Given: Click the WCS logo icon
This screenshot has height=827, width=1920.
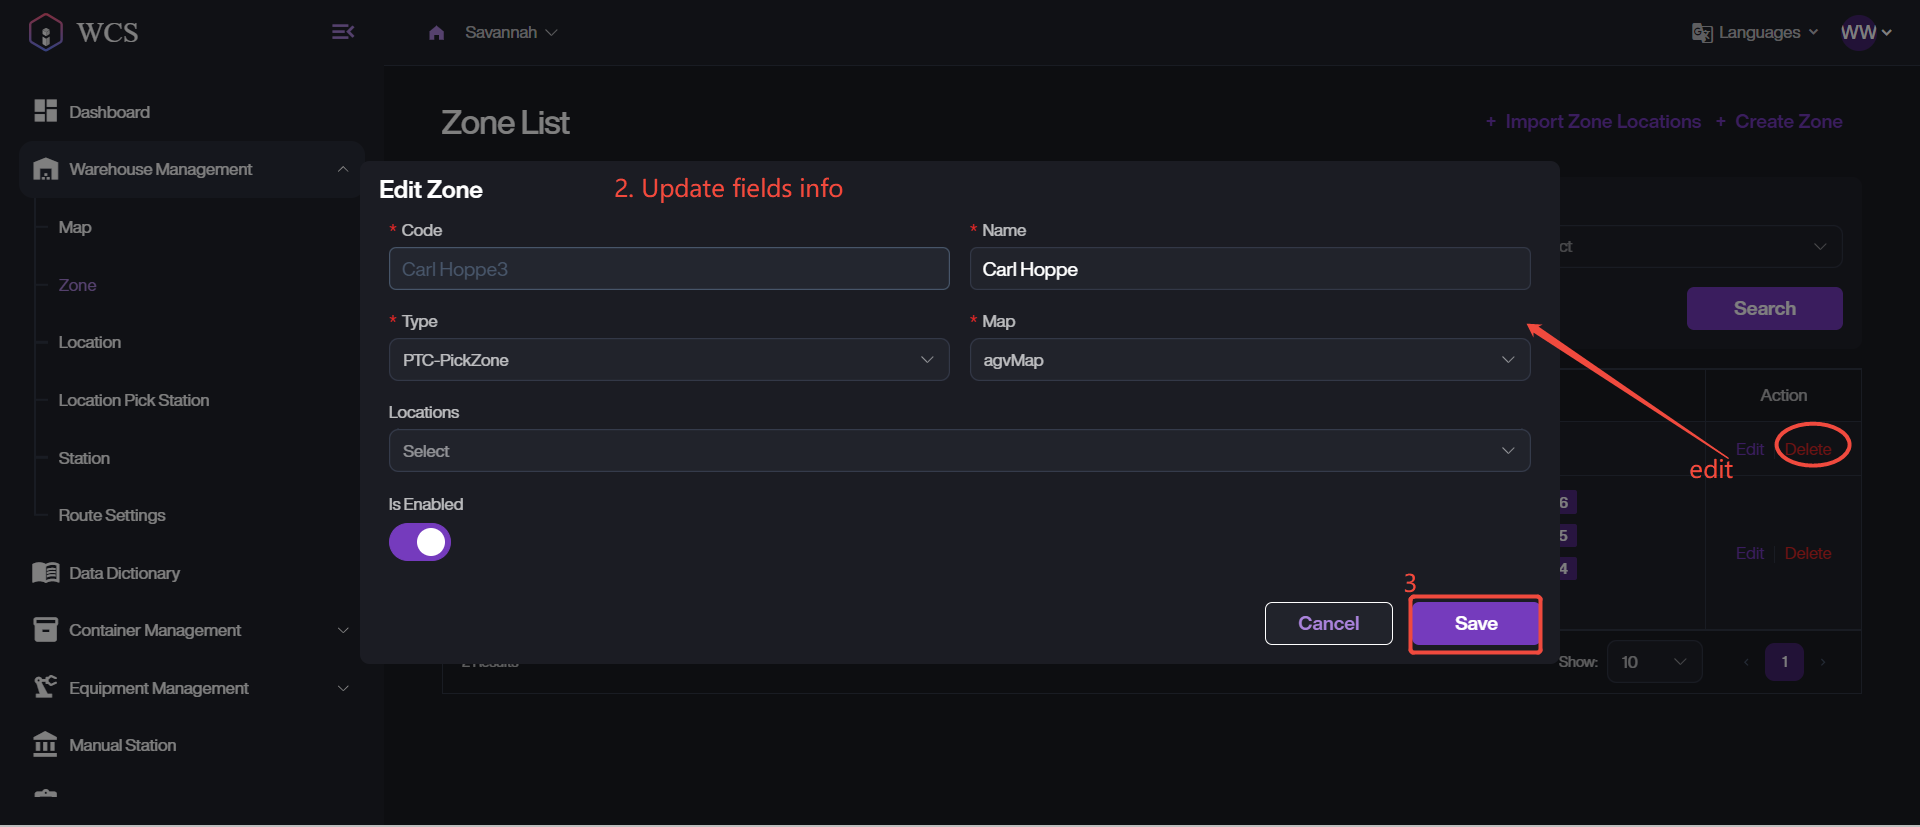Looking at the screenshot, I should click(x=46, y=32).
